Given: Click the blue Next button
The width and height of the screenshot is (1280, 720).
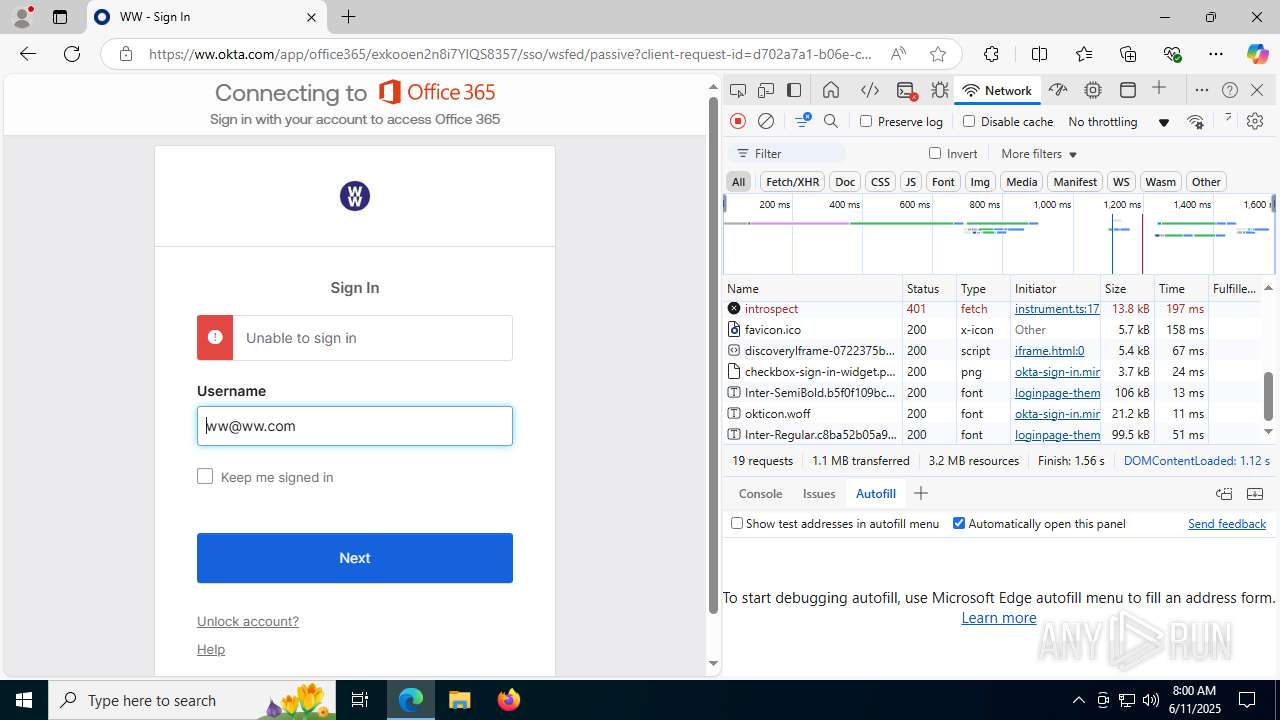Looking at the screenshot, I should [x=355, y=558].
